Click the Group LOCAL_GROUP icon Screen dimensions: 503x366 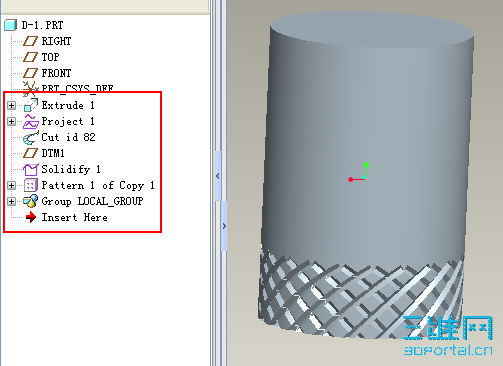[x=31, y=201]
